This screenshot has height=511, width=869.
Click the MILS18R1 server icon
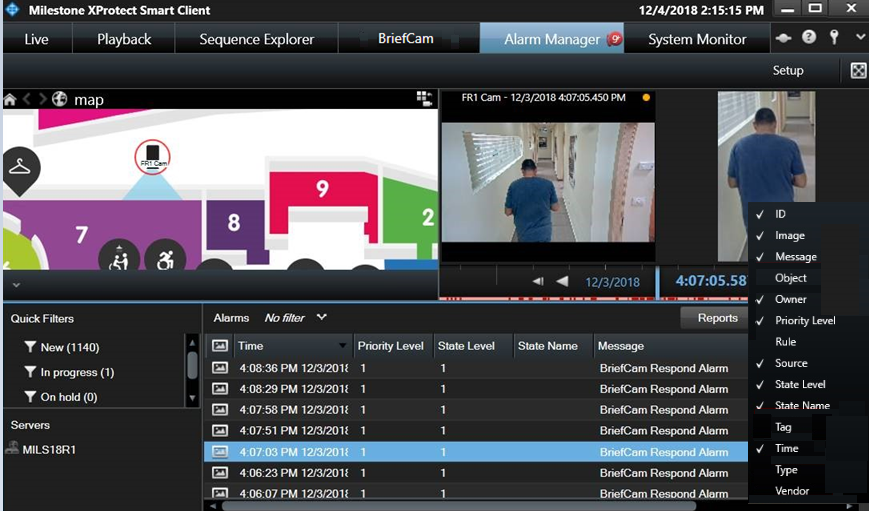(12, 448)
